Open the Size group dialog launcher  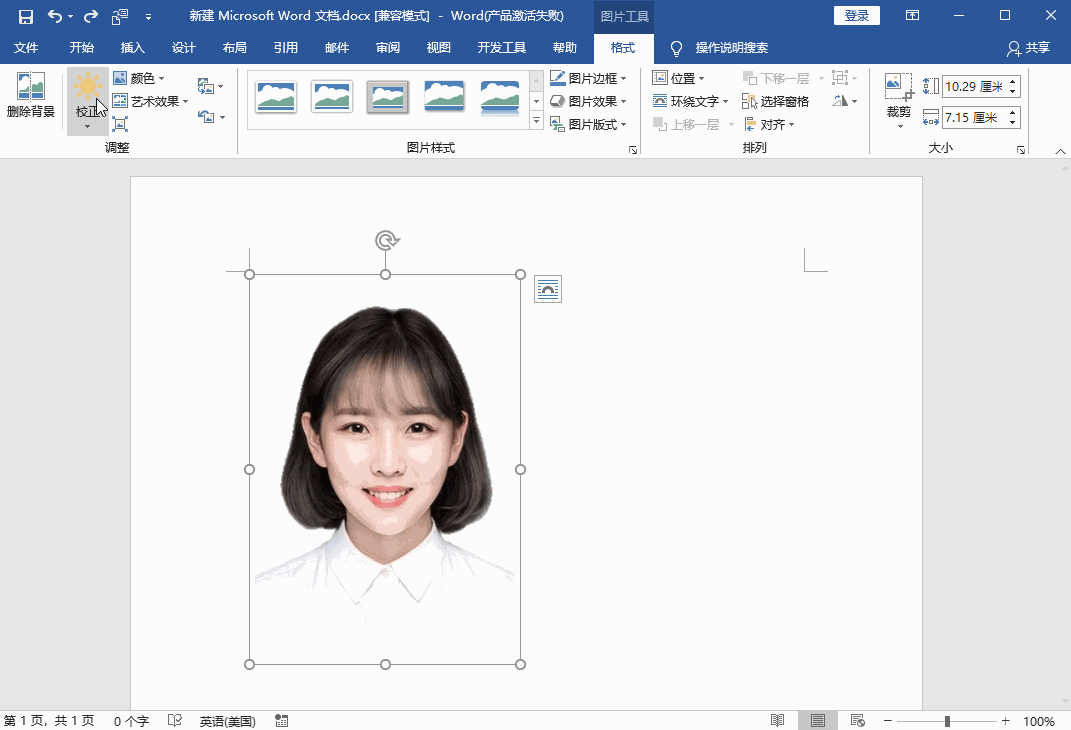pyautogui.click(x=1020, y=150)
